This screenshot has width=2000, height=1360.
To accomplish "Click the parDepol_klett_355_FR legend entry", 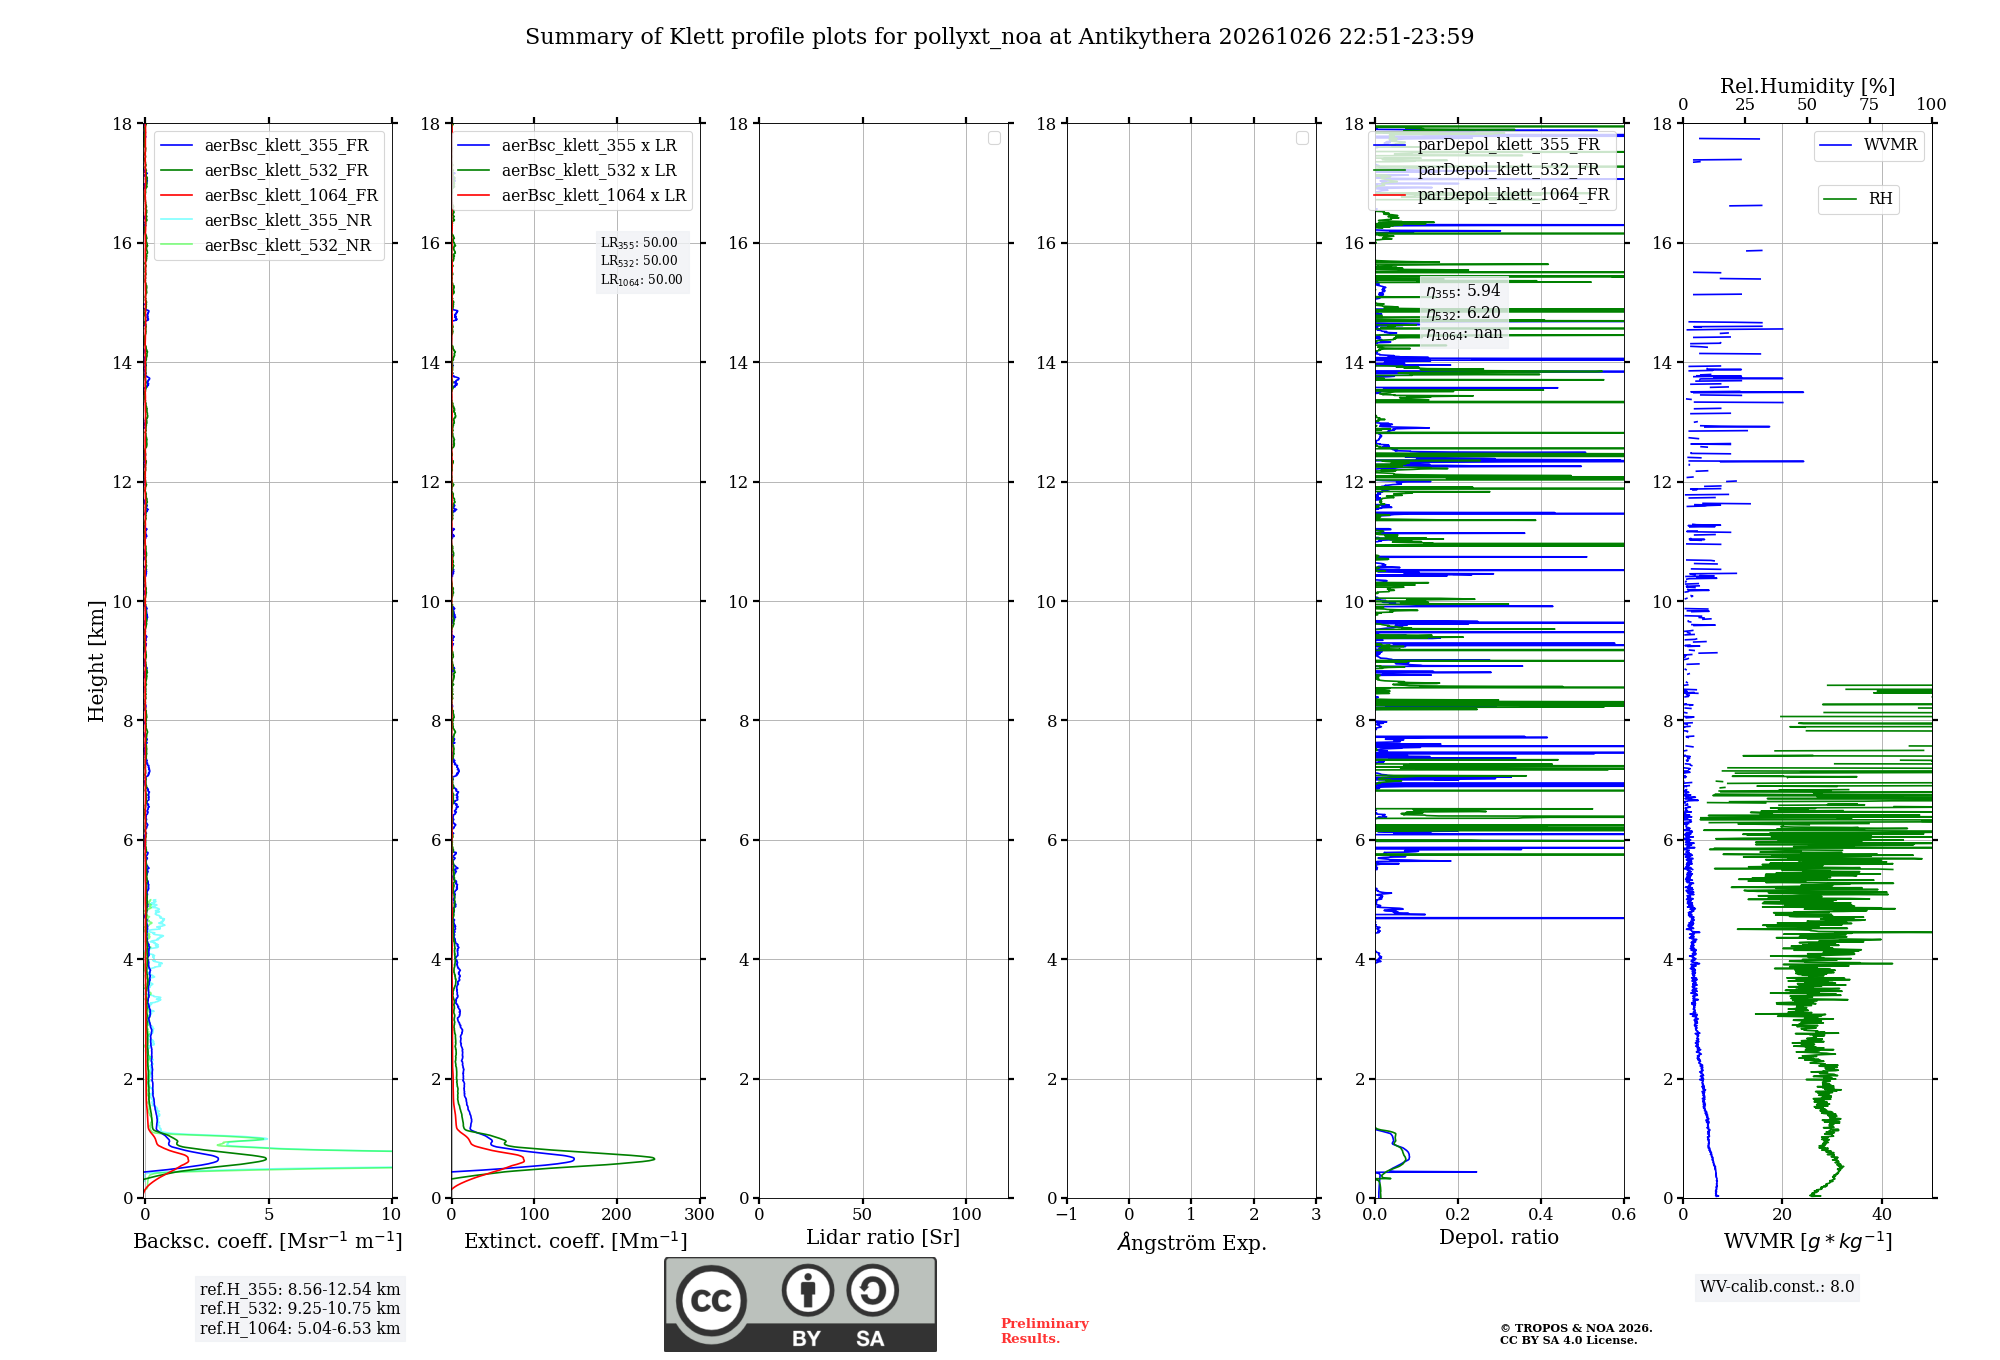I will coord(1488,144).
